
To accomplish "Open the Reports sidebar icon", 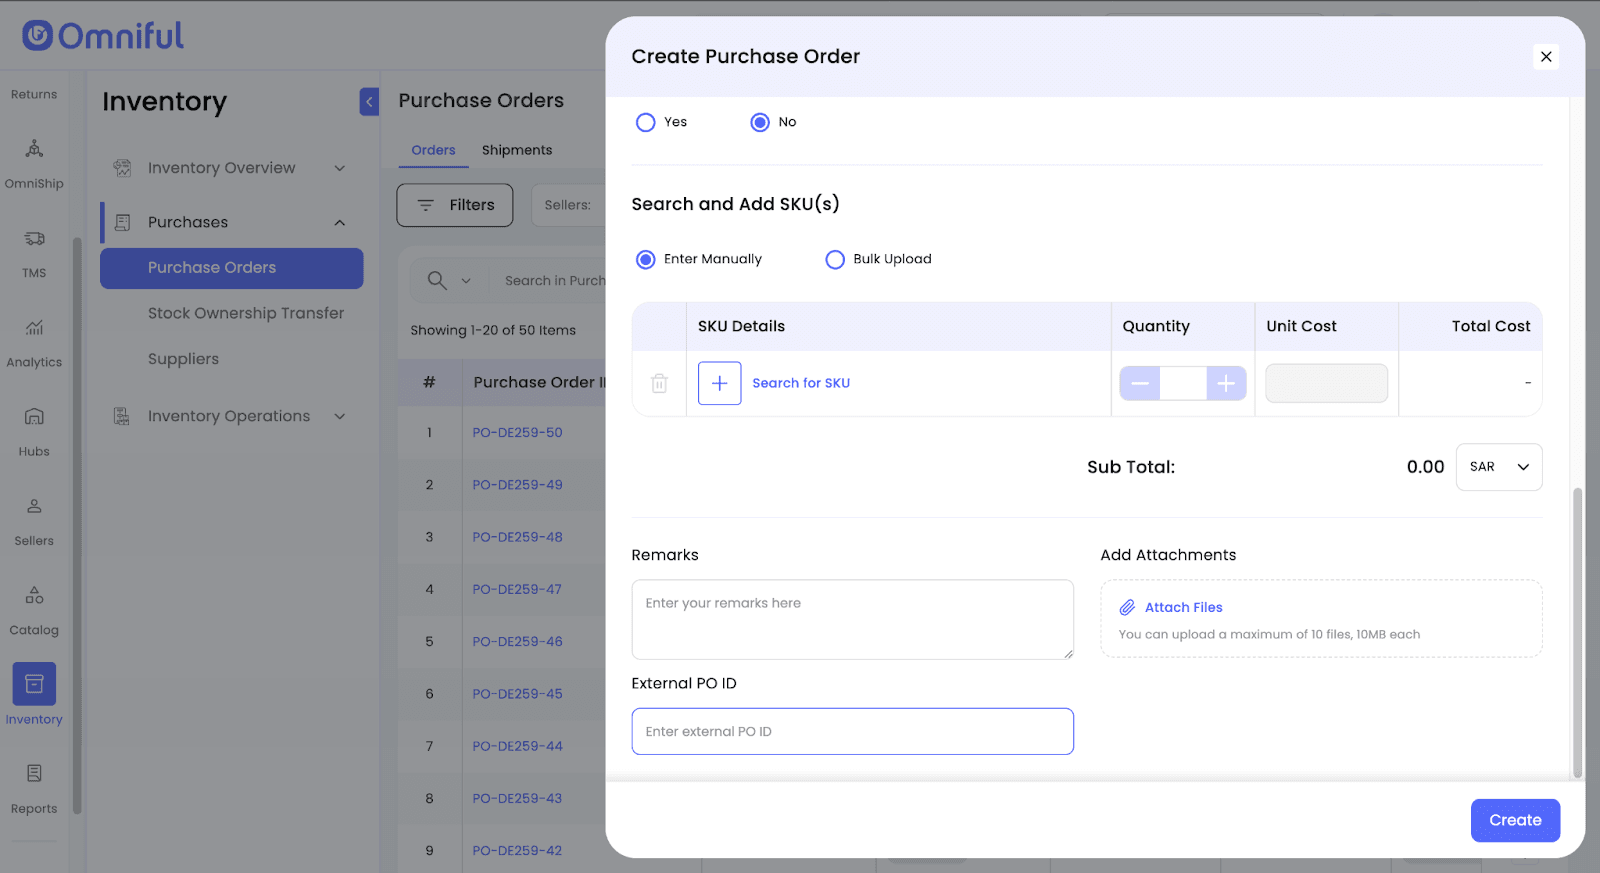I will (x=34, y=774).
